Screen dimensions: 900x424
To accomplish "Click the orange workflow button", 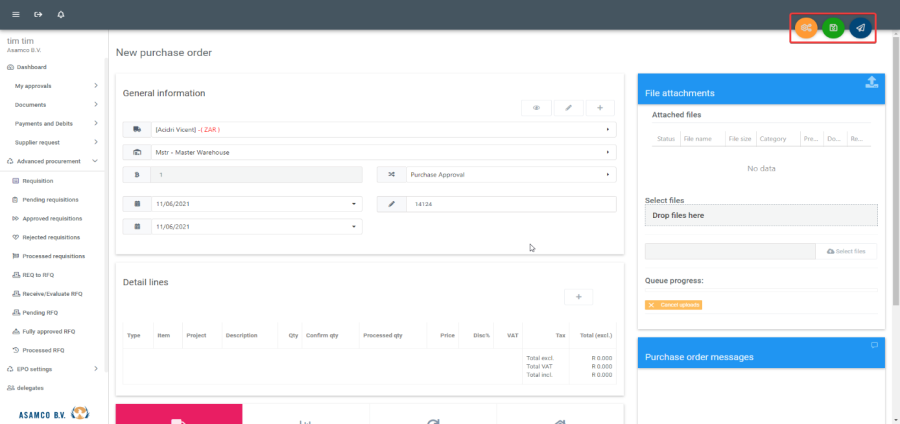I will tap(806, 28).
